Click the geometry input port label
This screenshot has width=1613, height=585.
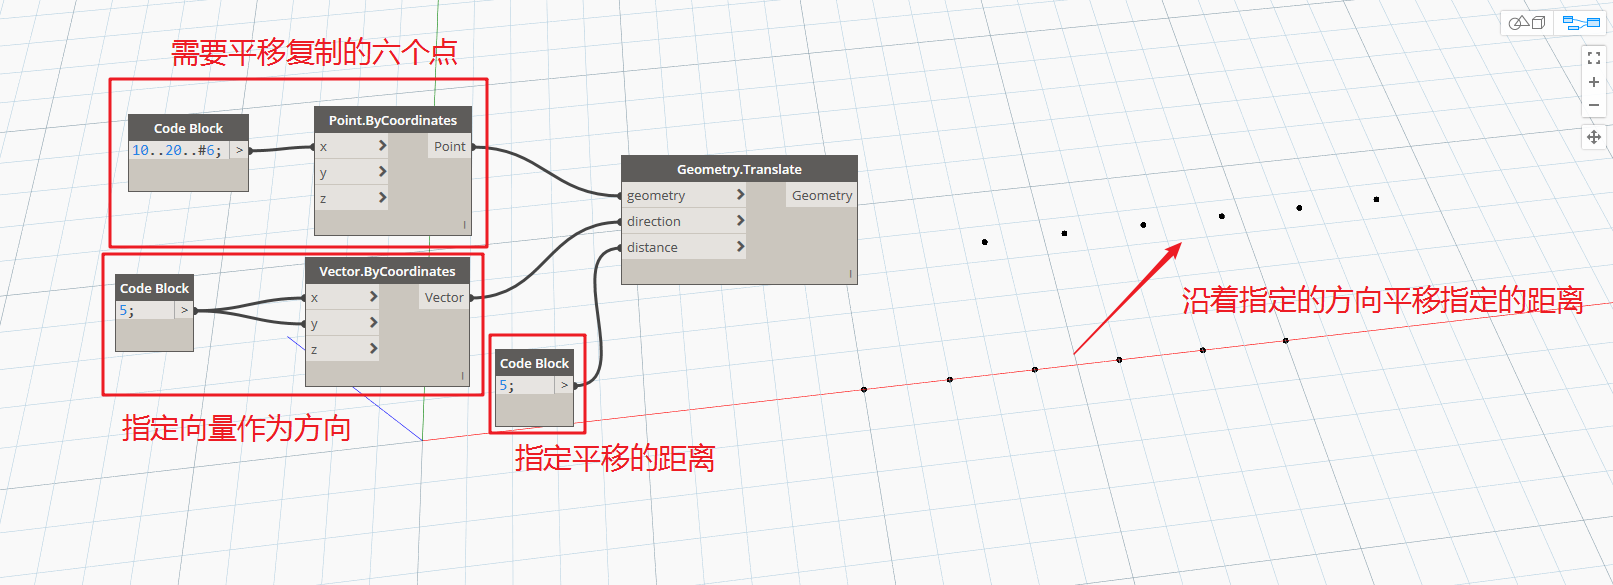tap(656, 195)
